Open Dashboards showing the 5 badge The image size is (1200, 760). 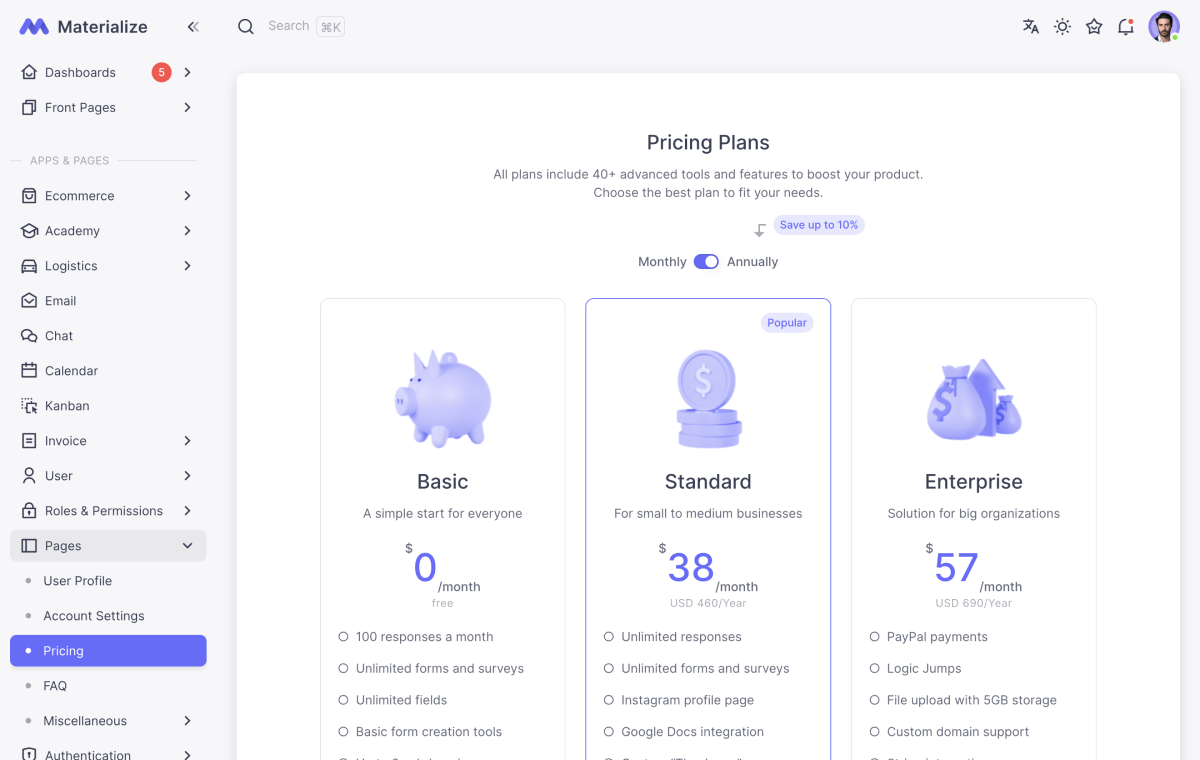pos(80,72)
